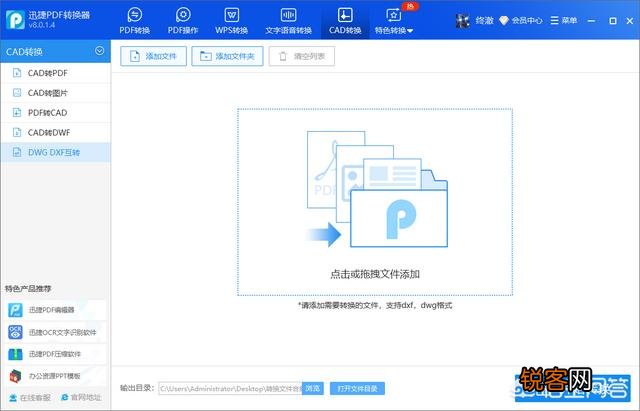The height and width of the screenshot is (411, 640).
Task: Open the 菜单 hamburger menu
Action: (563, 20)
